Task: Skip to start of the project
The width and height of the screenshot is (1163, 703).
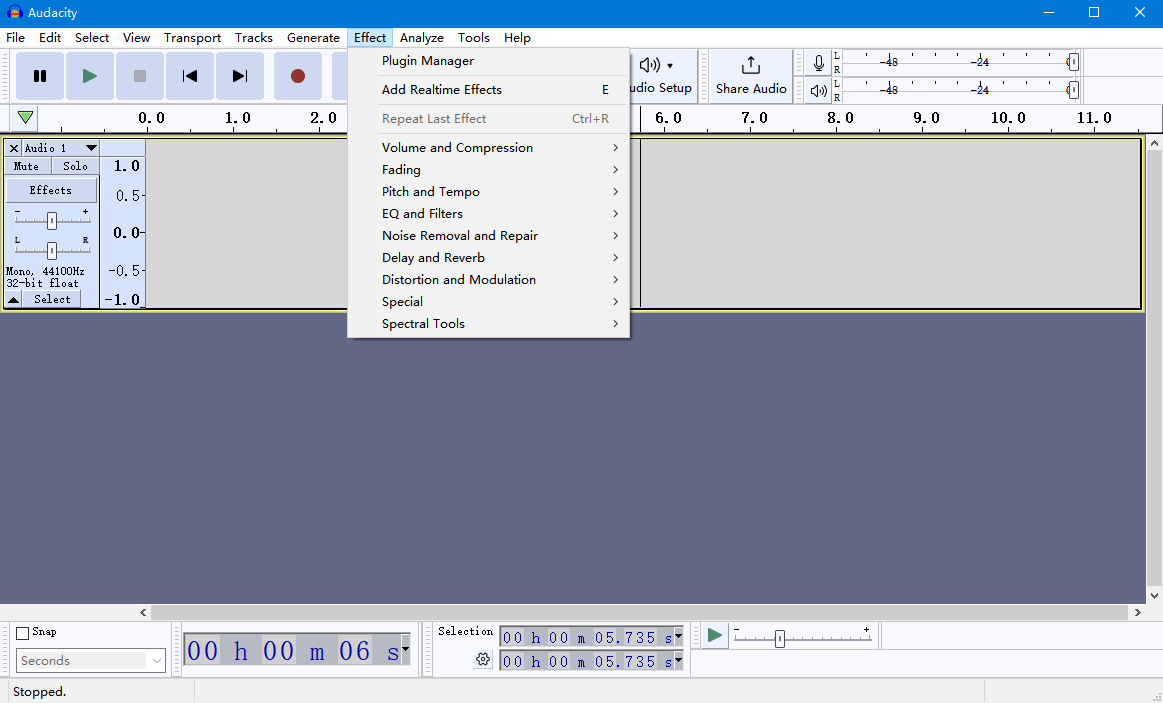Action: point(190,76)
